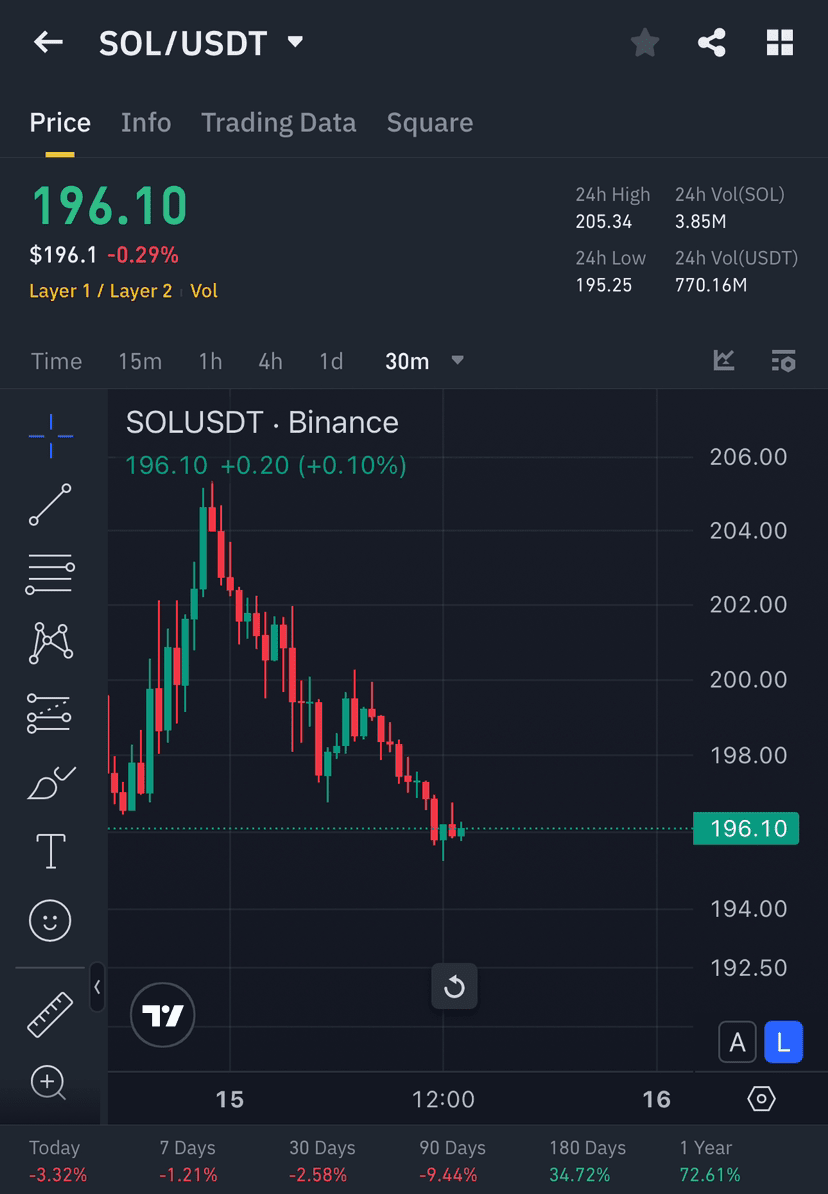This screenshot has width=828, height=1194.
Task: Select the Time chart interval
Action: coord(56,361)
